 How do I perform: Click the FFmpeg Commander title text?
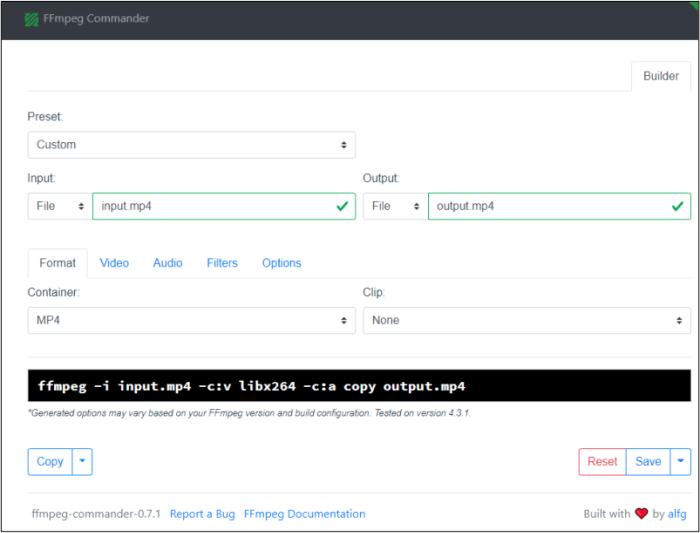(96, 19)
